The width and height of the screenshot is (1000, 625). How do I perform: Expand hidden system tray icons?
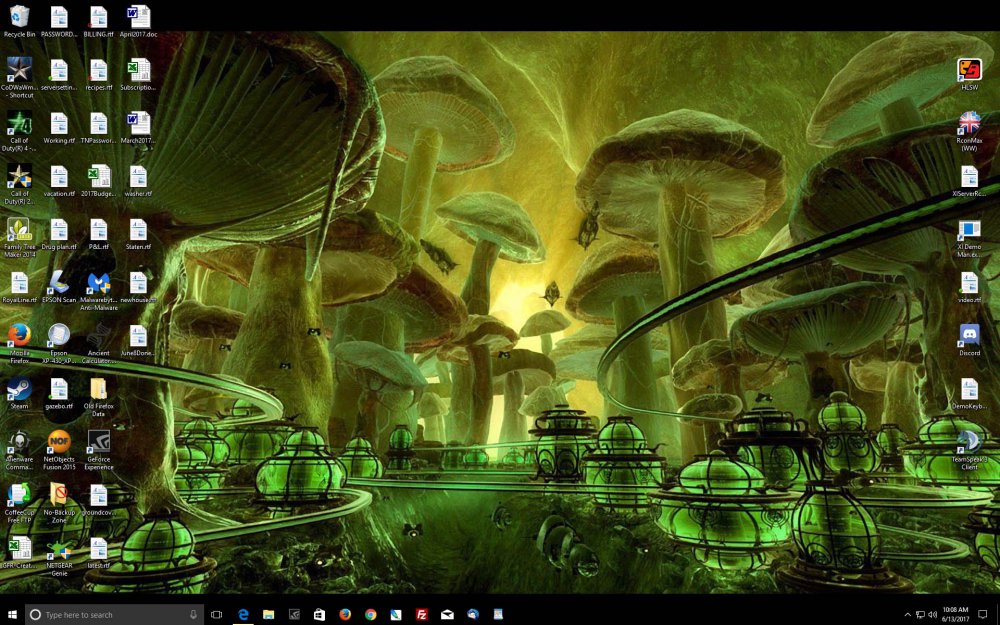click(906, 614)
